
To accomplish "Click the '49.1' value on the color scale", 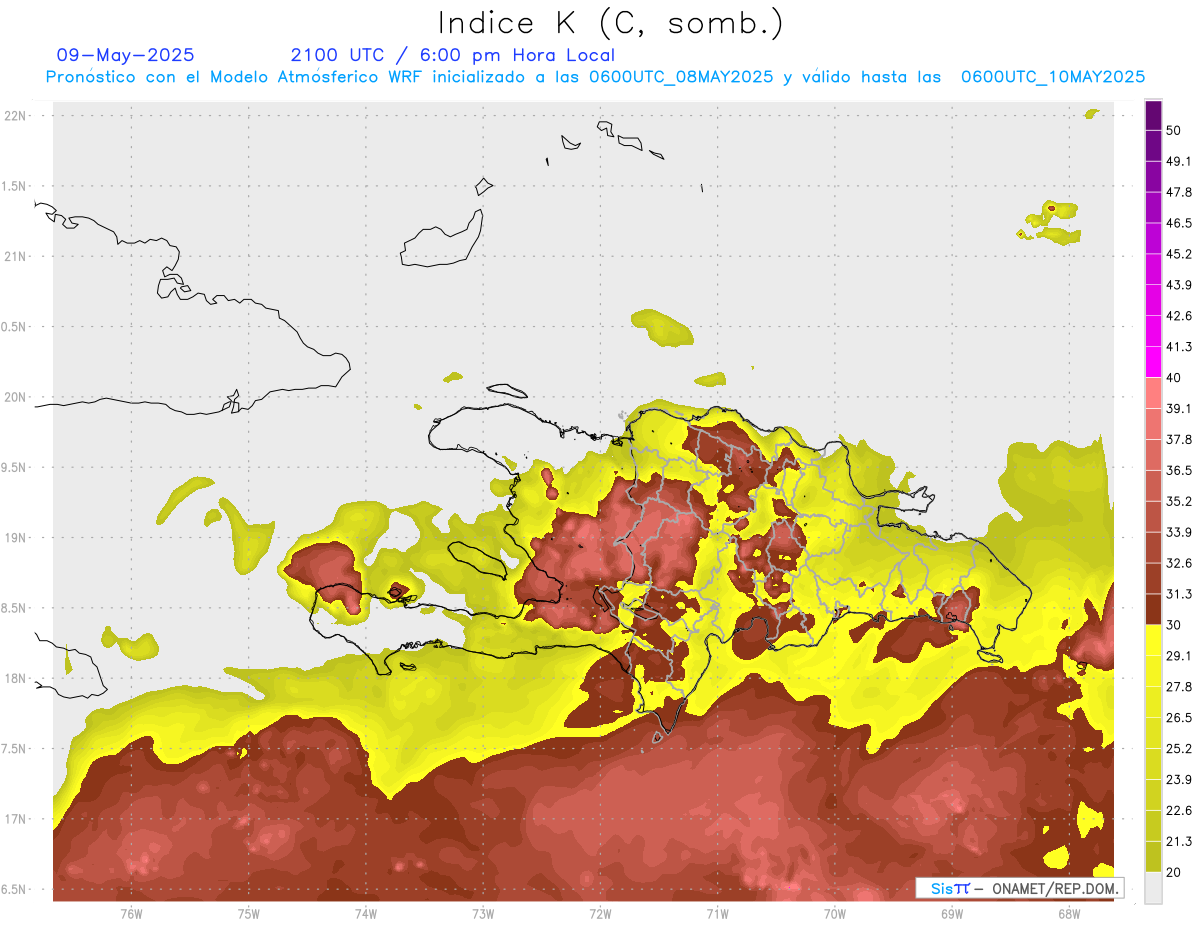I will [1179, 161].
